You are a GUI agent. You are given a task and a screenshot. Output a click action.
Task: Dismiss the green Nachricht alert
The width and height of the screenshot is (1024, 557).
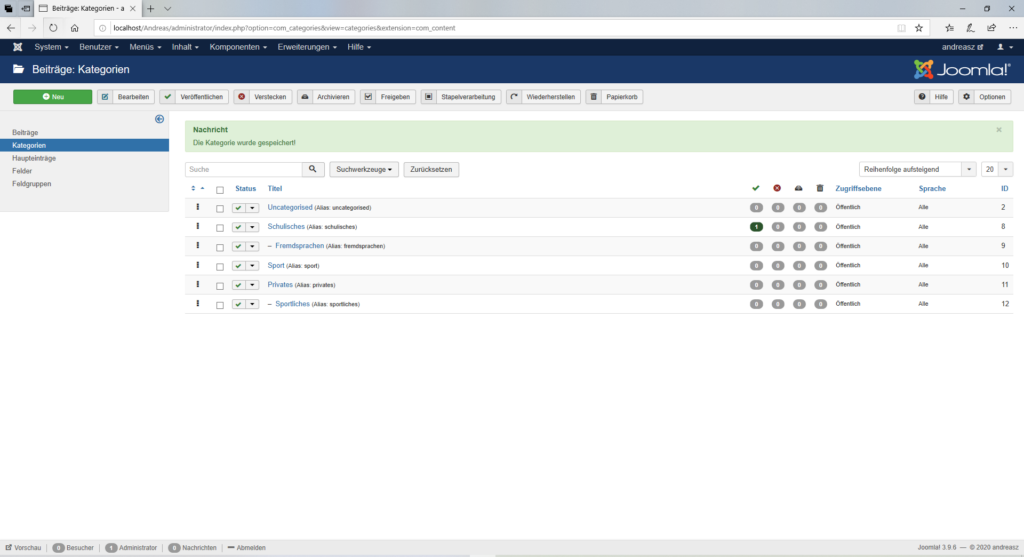coord(998,130)
